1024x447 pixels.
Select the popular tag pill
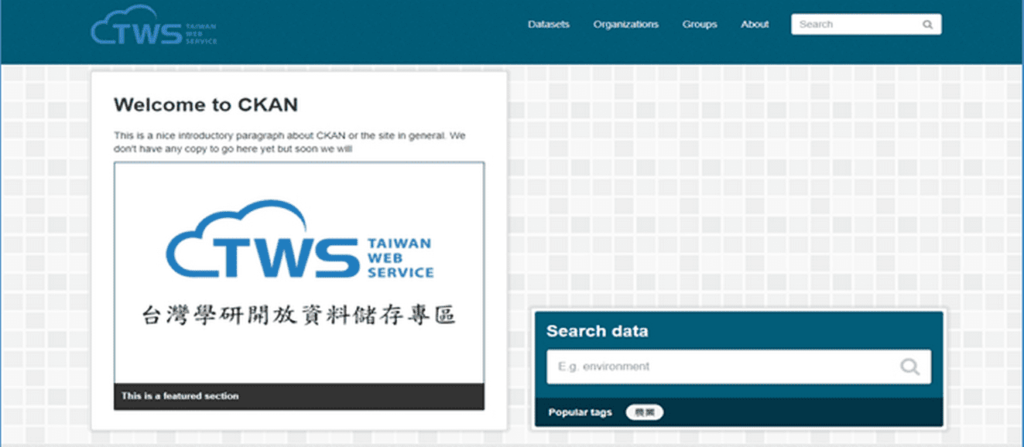point(644,412)
